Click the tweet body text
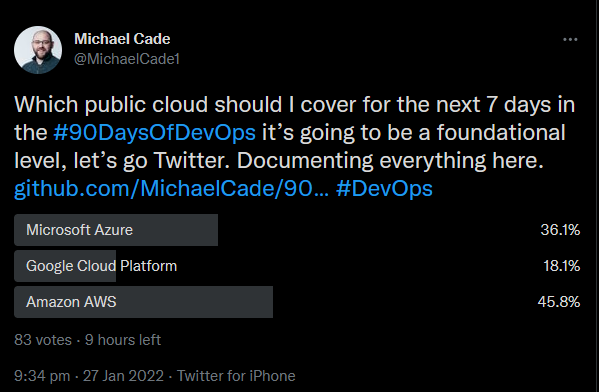Viewport: 599px width, 392px height. 295,146
